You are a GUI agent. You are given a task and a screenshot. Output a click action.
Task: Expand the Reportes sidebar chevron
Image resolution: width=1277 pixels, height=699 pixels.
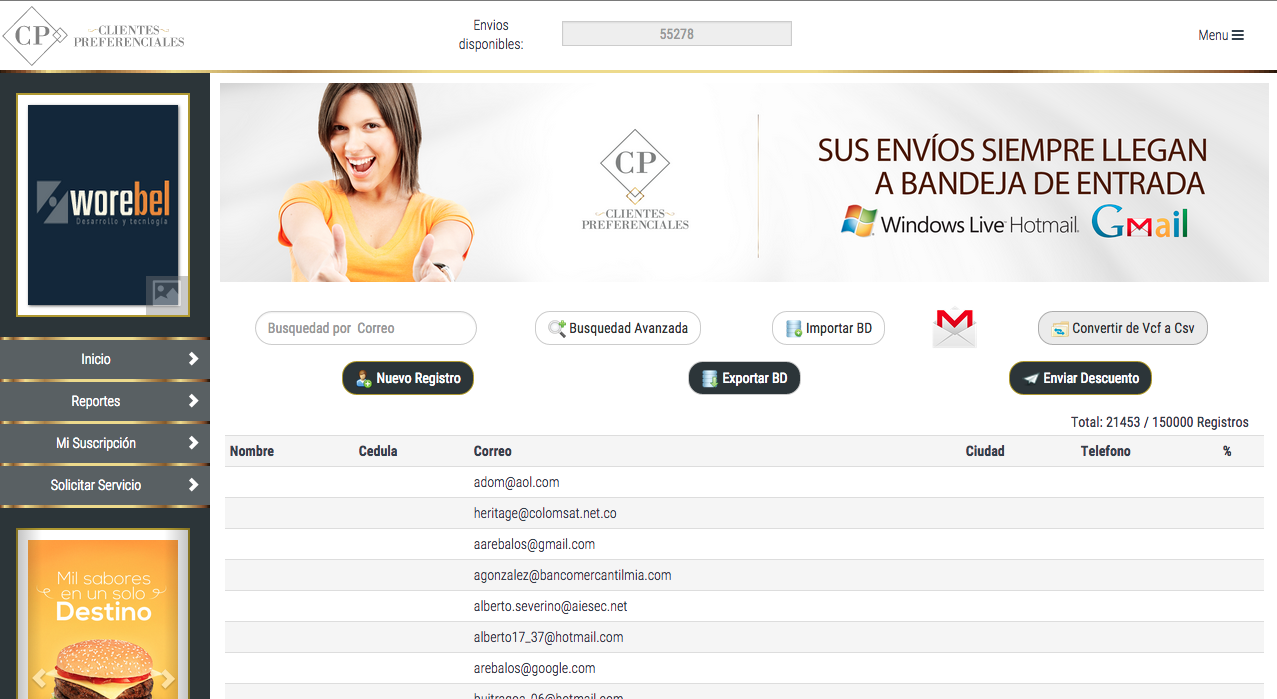[193, 401]
